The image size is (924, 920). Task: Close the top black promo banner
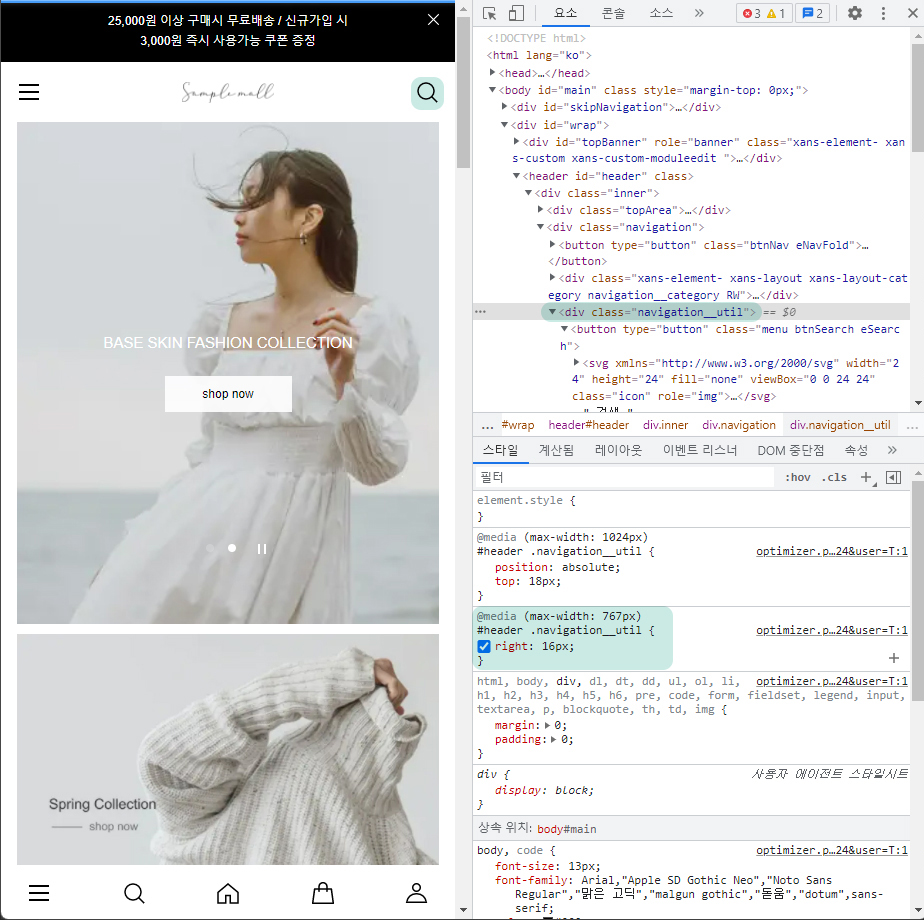433,20
